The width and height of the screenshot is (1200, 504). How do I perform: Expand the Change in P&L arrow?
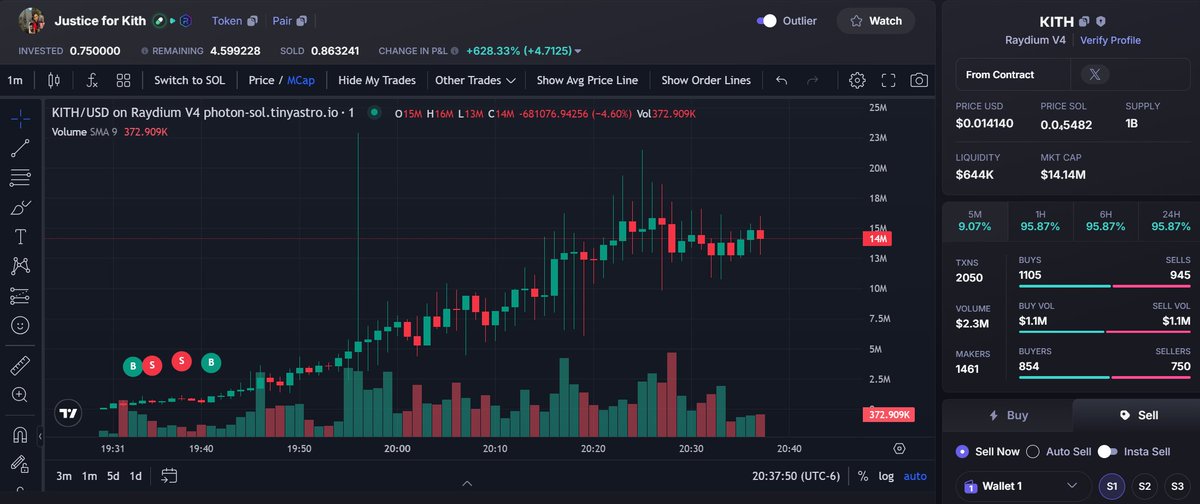pos(578,51)
